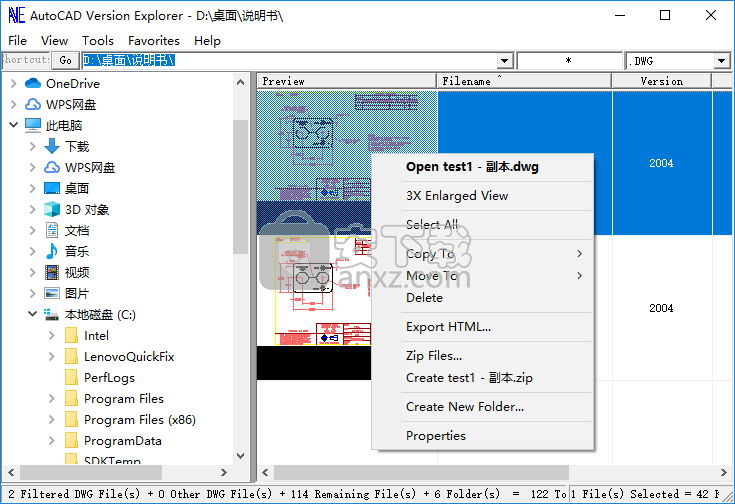735x504 pixels.
Task: Collapse the 本地磁盘 (C:) node
Action: click(32, 314)
